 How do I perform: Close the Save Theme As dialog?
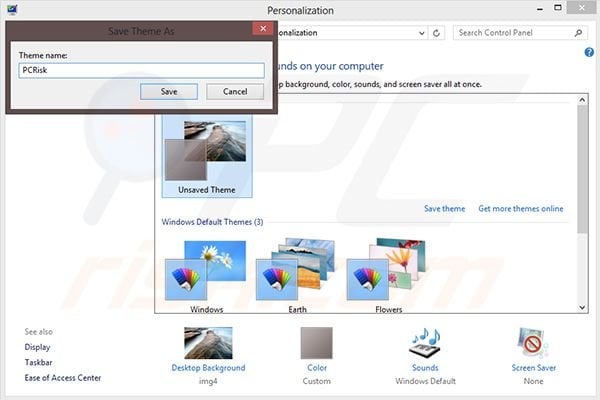point(263,29)
